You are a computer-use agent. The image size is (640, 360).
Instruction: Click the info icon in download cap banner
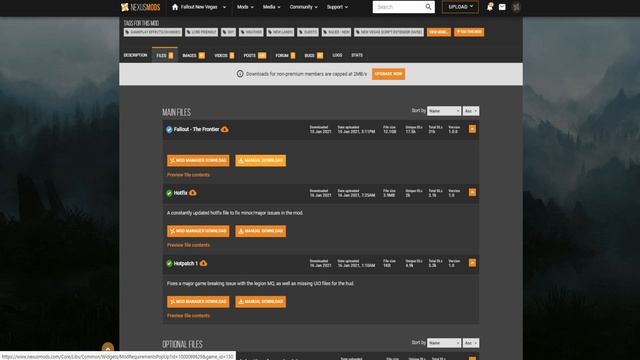point(240,74)
